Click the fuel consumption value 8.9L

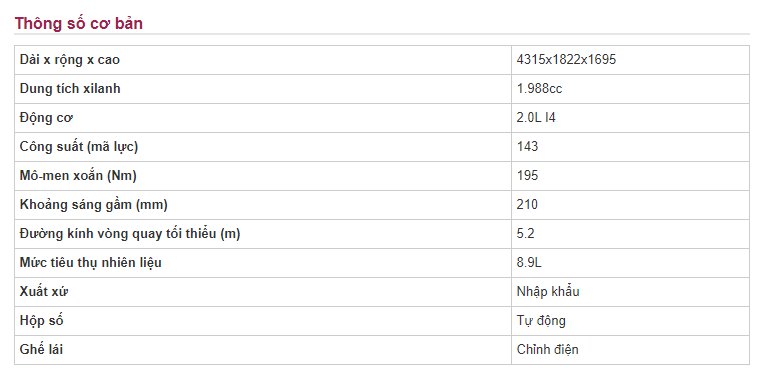coord(529,263)
